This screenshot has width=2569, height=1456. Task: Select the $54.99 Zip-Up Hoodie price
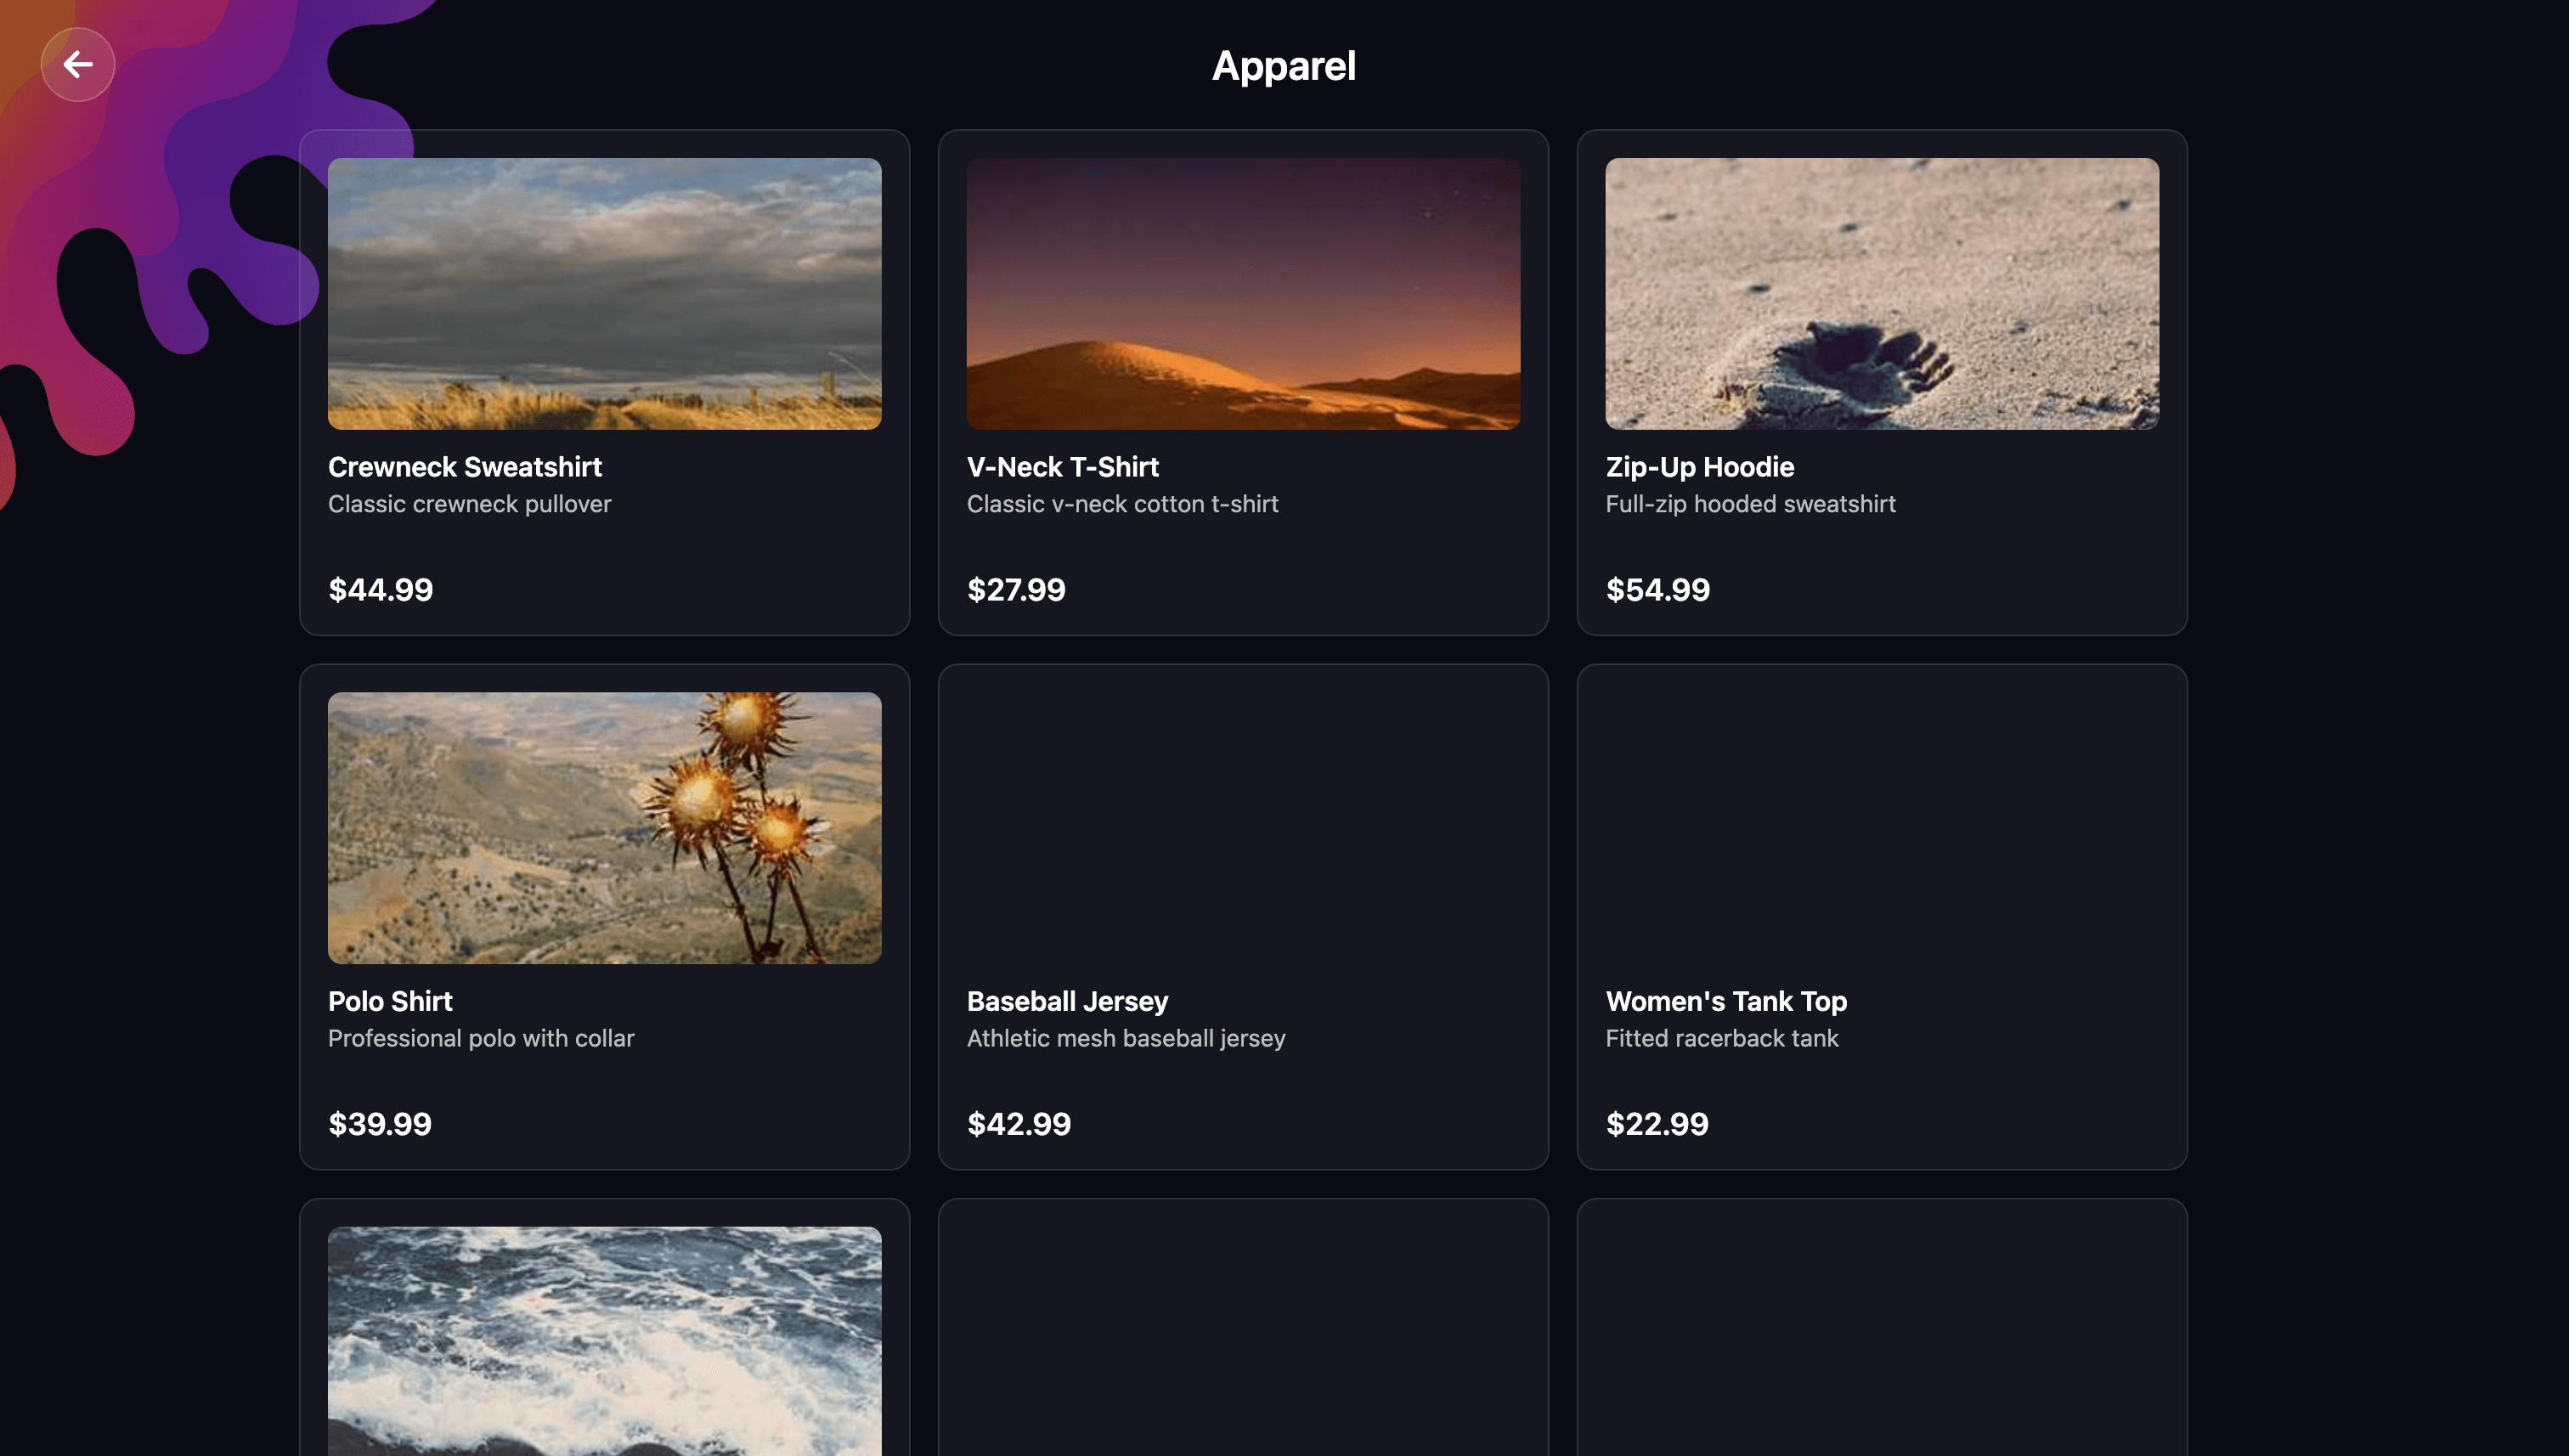click(1657, 590)
